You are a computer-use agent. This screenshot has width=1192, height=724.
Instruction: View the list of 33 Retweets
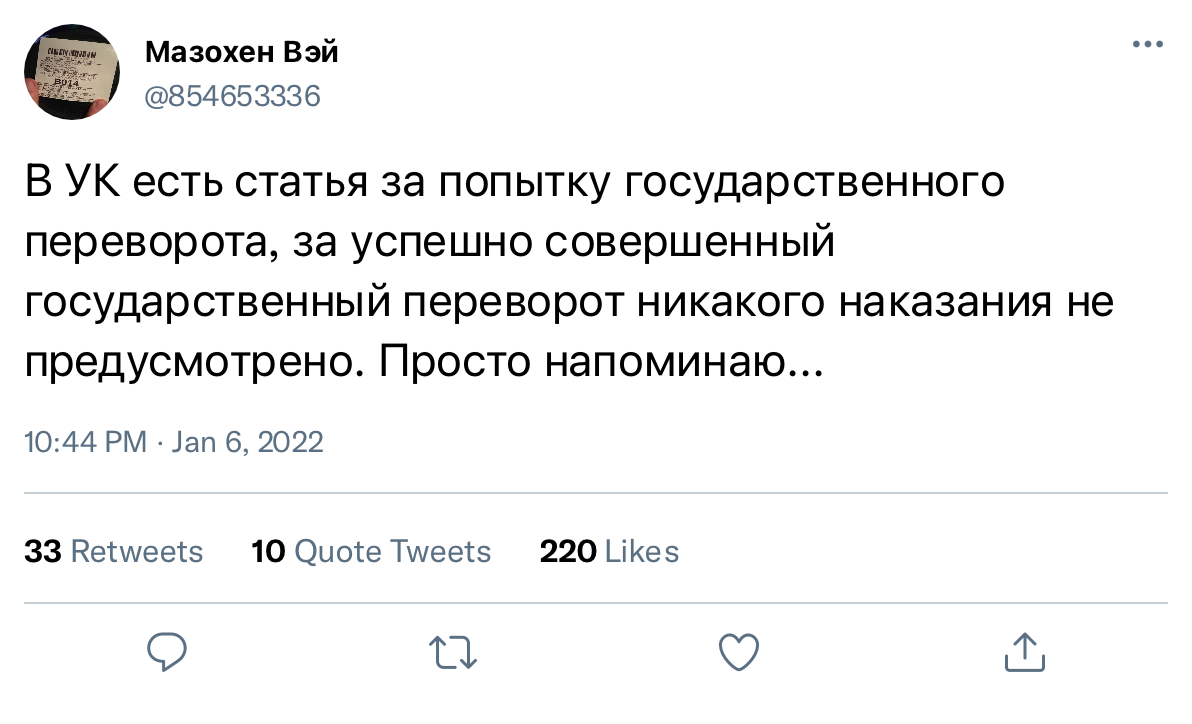tap(113, 551)
